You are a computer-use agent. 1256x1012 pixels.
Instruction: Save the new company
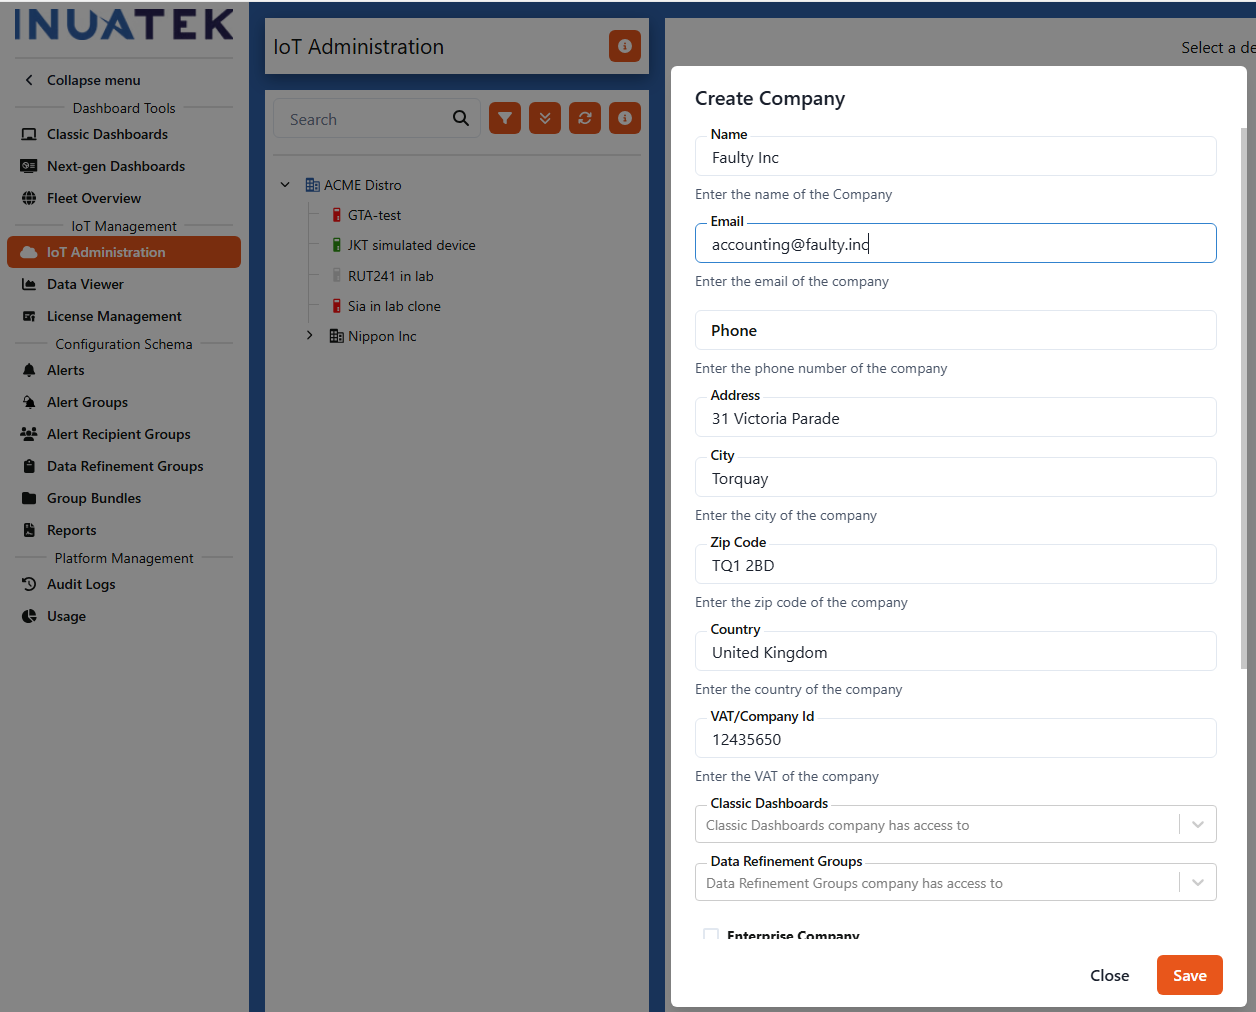(x=1189, y=975)
